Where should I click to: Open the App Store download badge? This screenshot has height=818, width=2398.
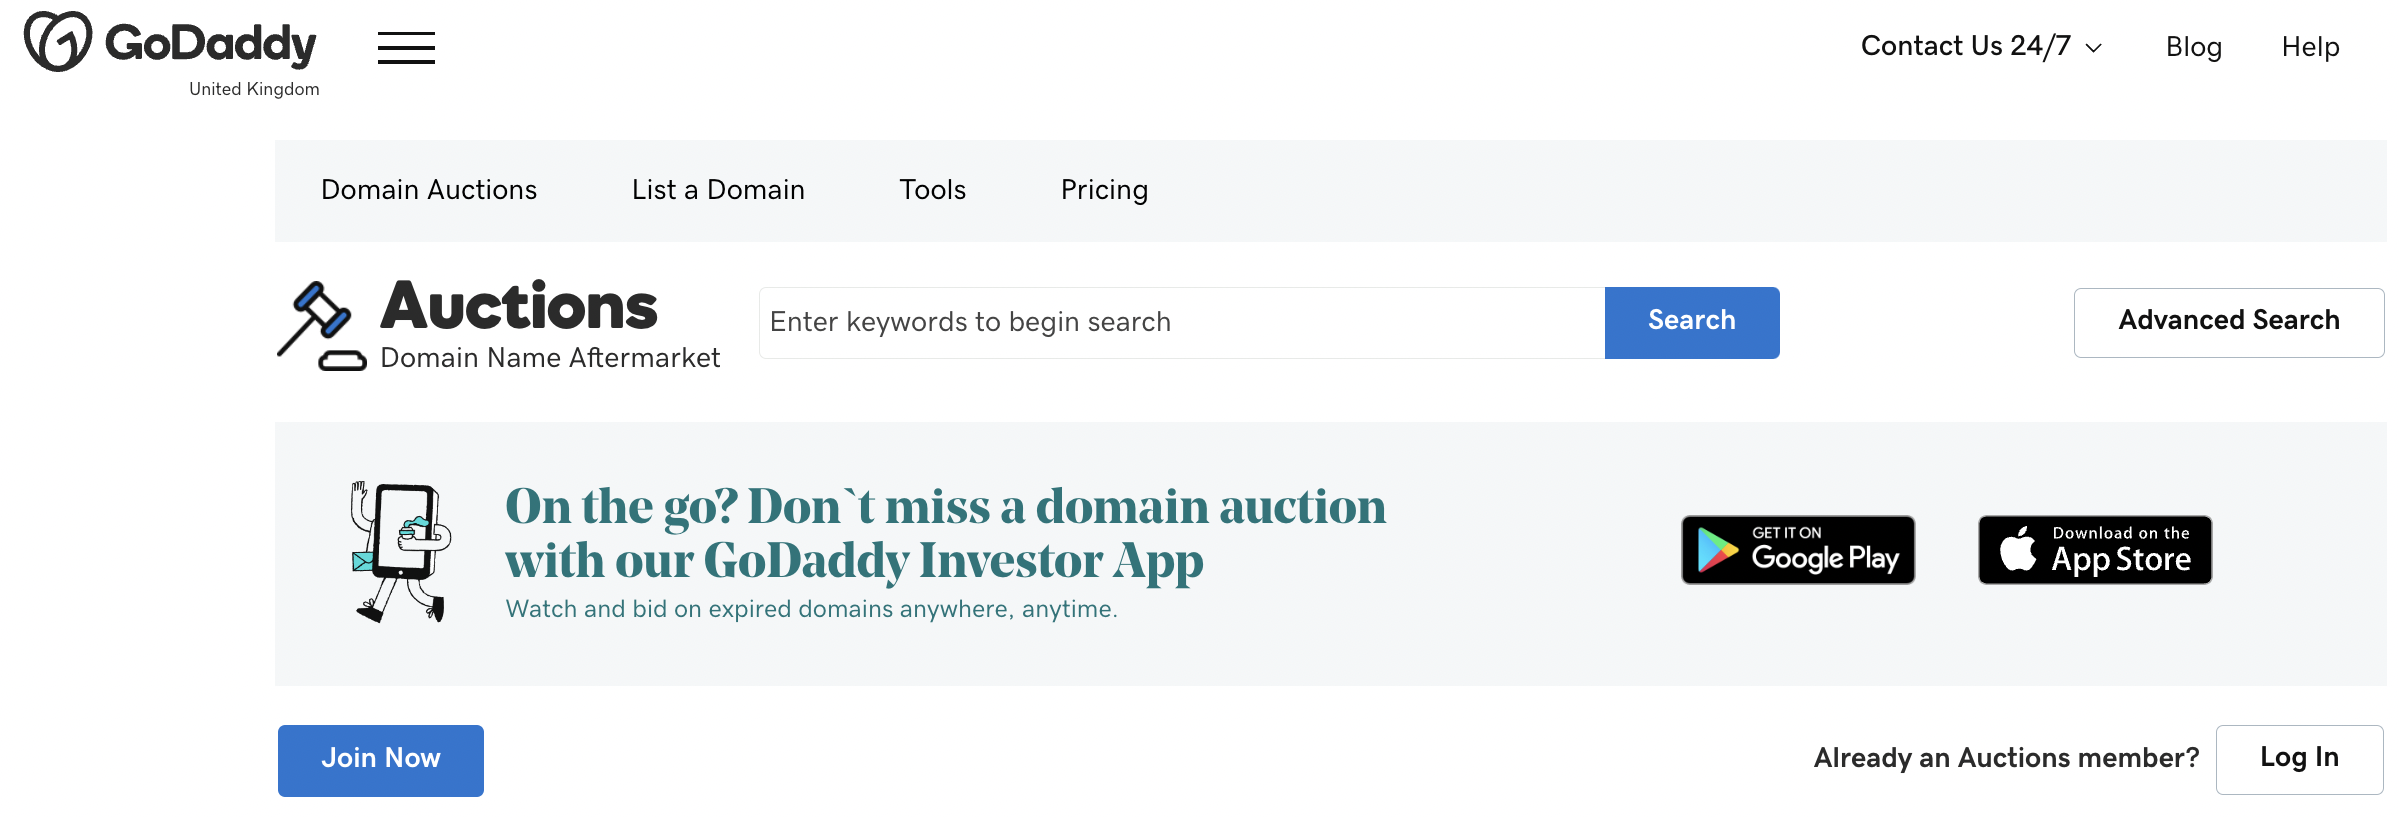[2095, 550]
